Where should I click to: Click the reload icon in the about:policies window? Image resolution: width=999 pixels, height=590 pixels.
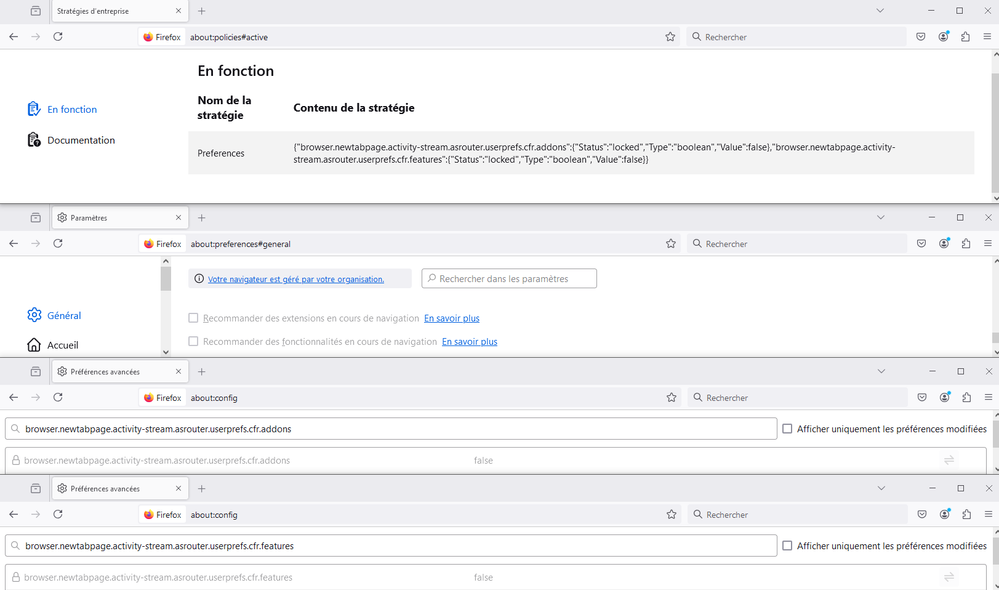pos(58,37)
